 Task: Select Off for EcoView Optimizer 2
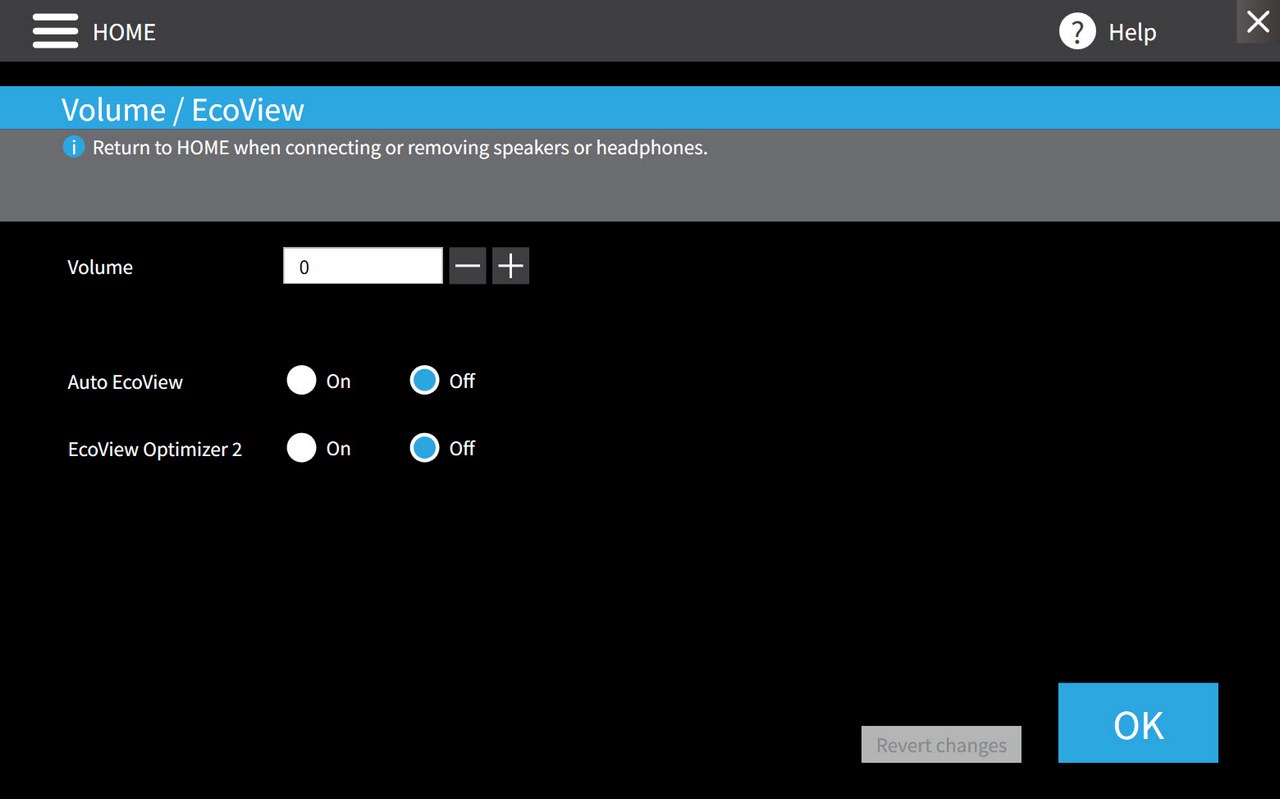(x=425, y=448)
